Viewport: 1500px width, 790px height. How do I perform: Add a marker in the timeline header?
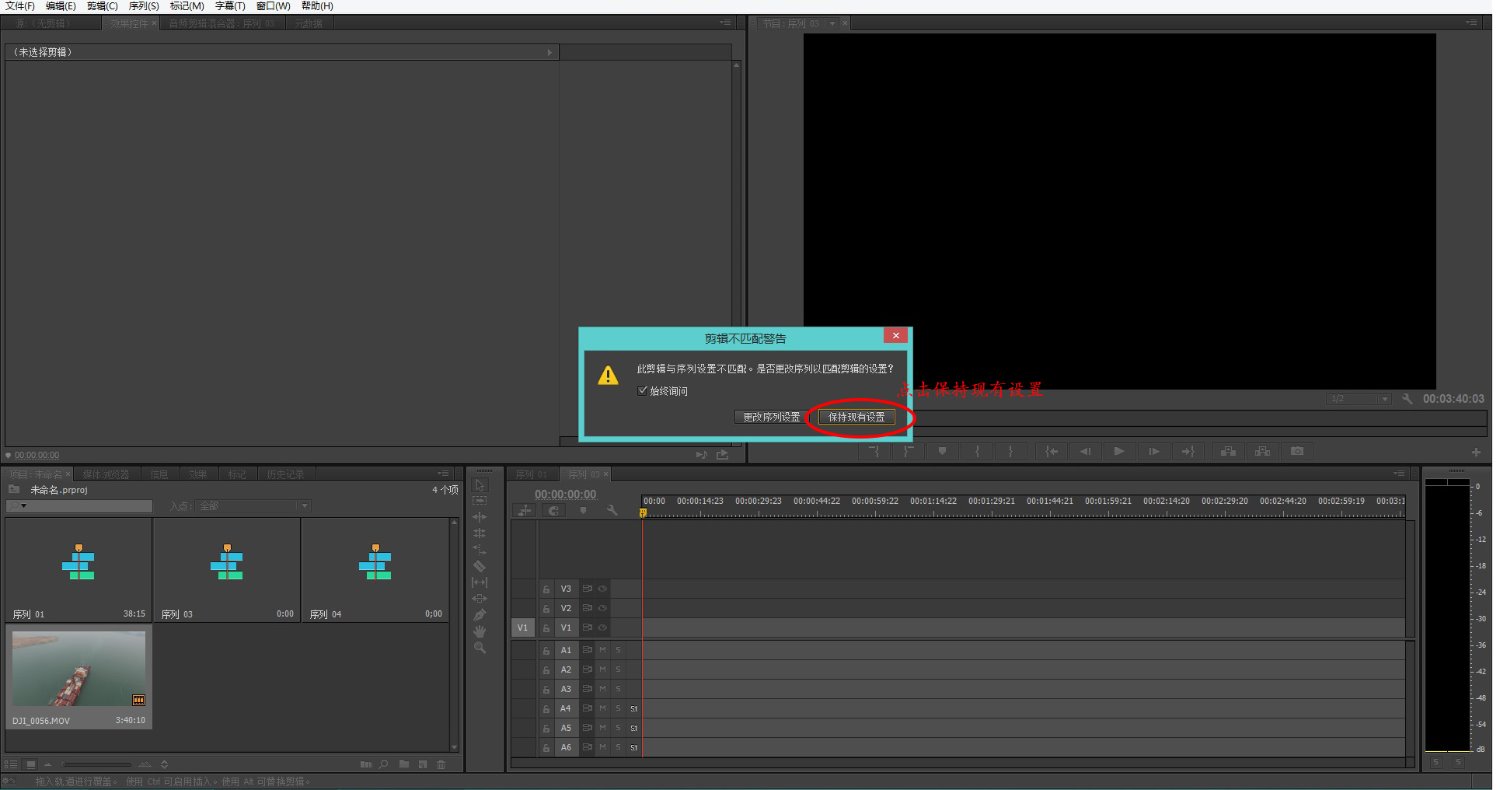point(583,511)
